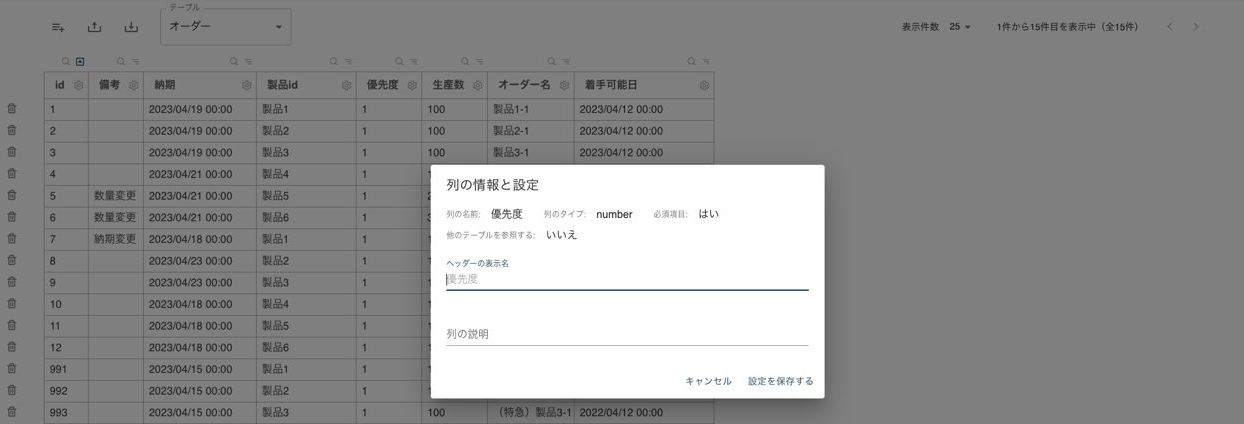Delete row with id 5 using trash icon
The height and width of the screenshot is (424, 1244).
(x=12, y=195)
